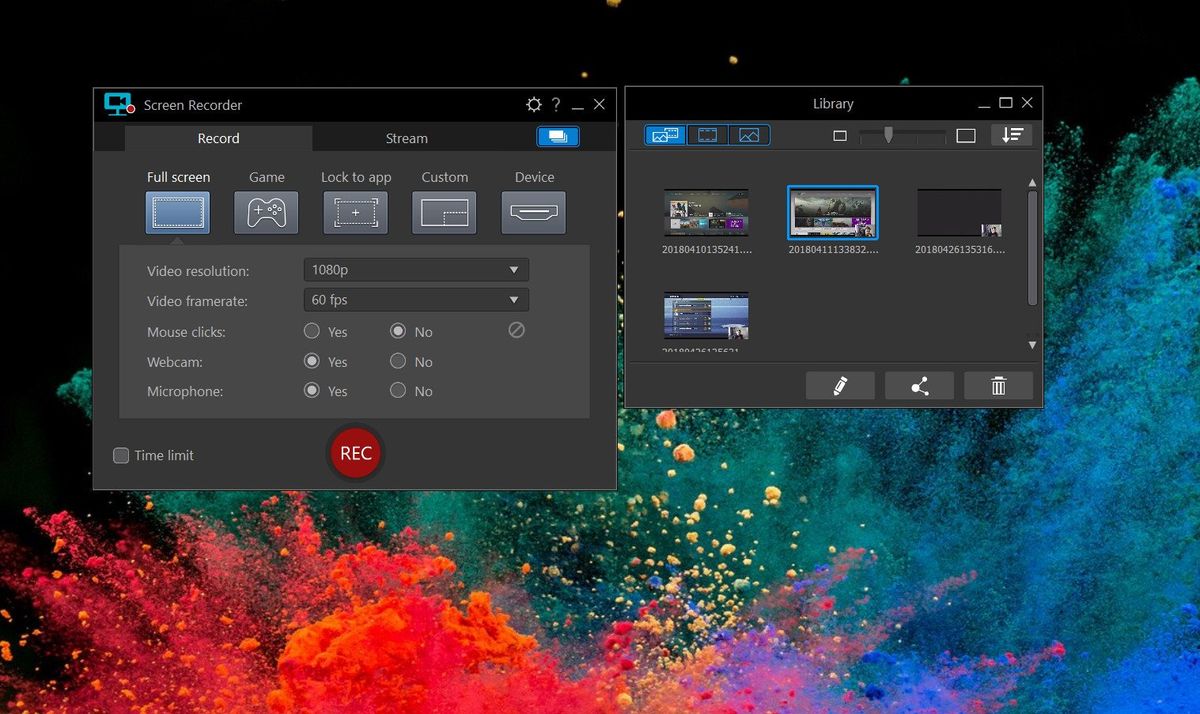1200x714 pixels.
Task: Open the video framerate dropdown
Action: (416, 299)
